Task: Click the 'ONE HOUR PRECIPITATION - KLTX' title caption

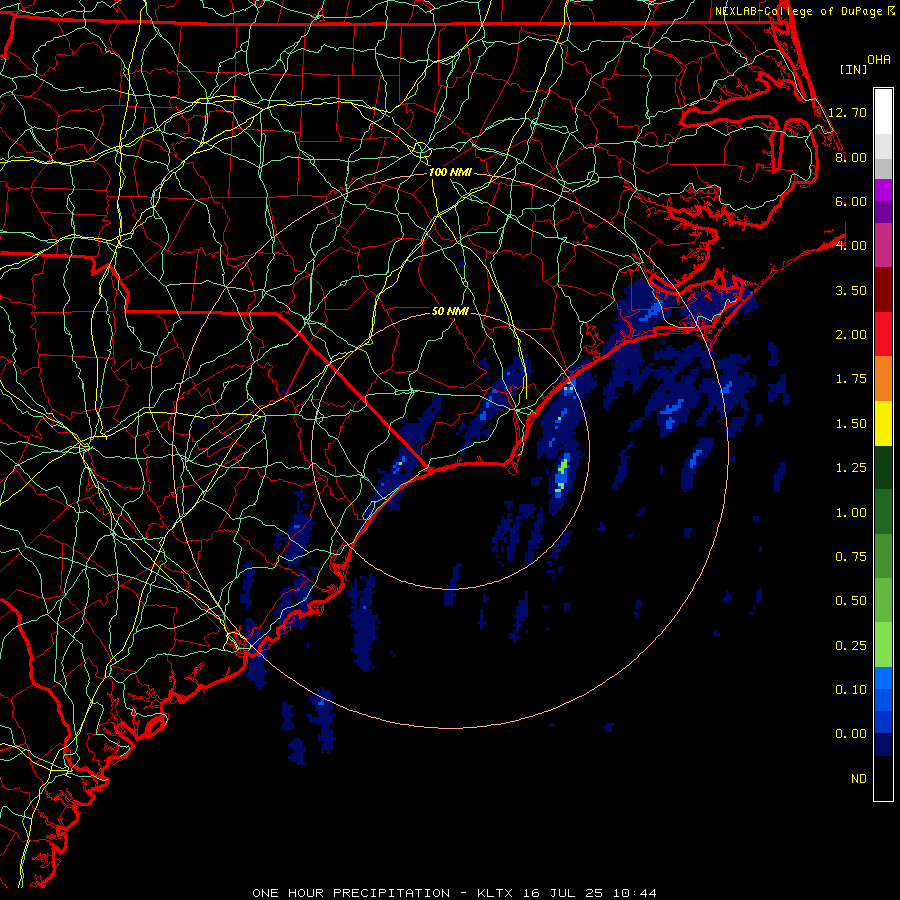Action: (x=382, y=893)
